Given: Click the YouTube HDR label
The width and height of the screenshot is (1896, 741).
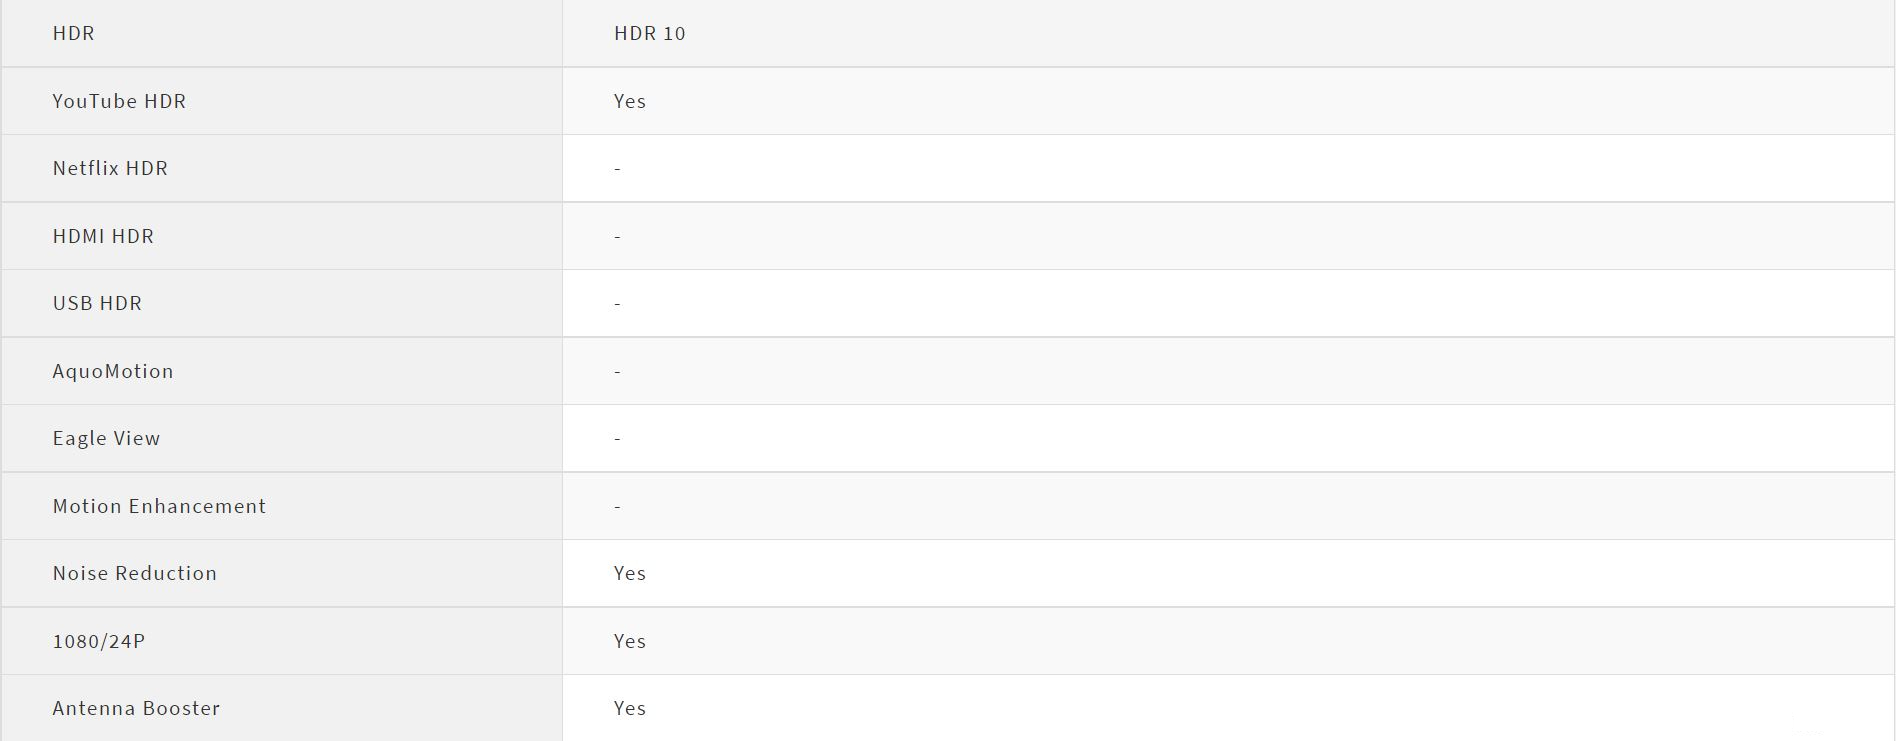Looking at the screenshot, I should point(119,101).
